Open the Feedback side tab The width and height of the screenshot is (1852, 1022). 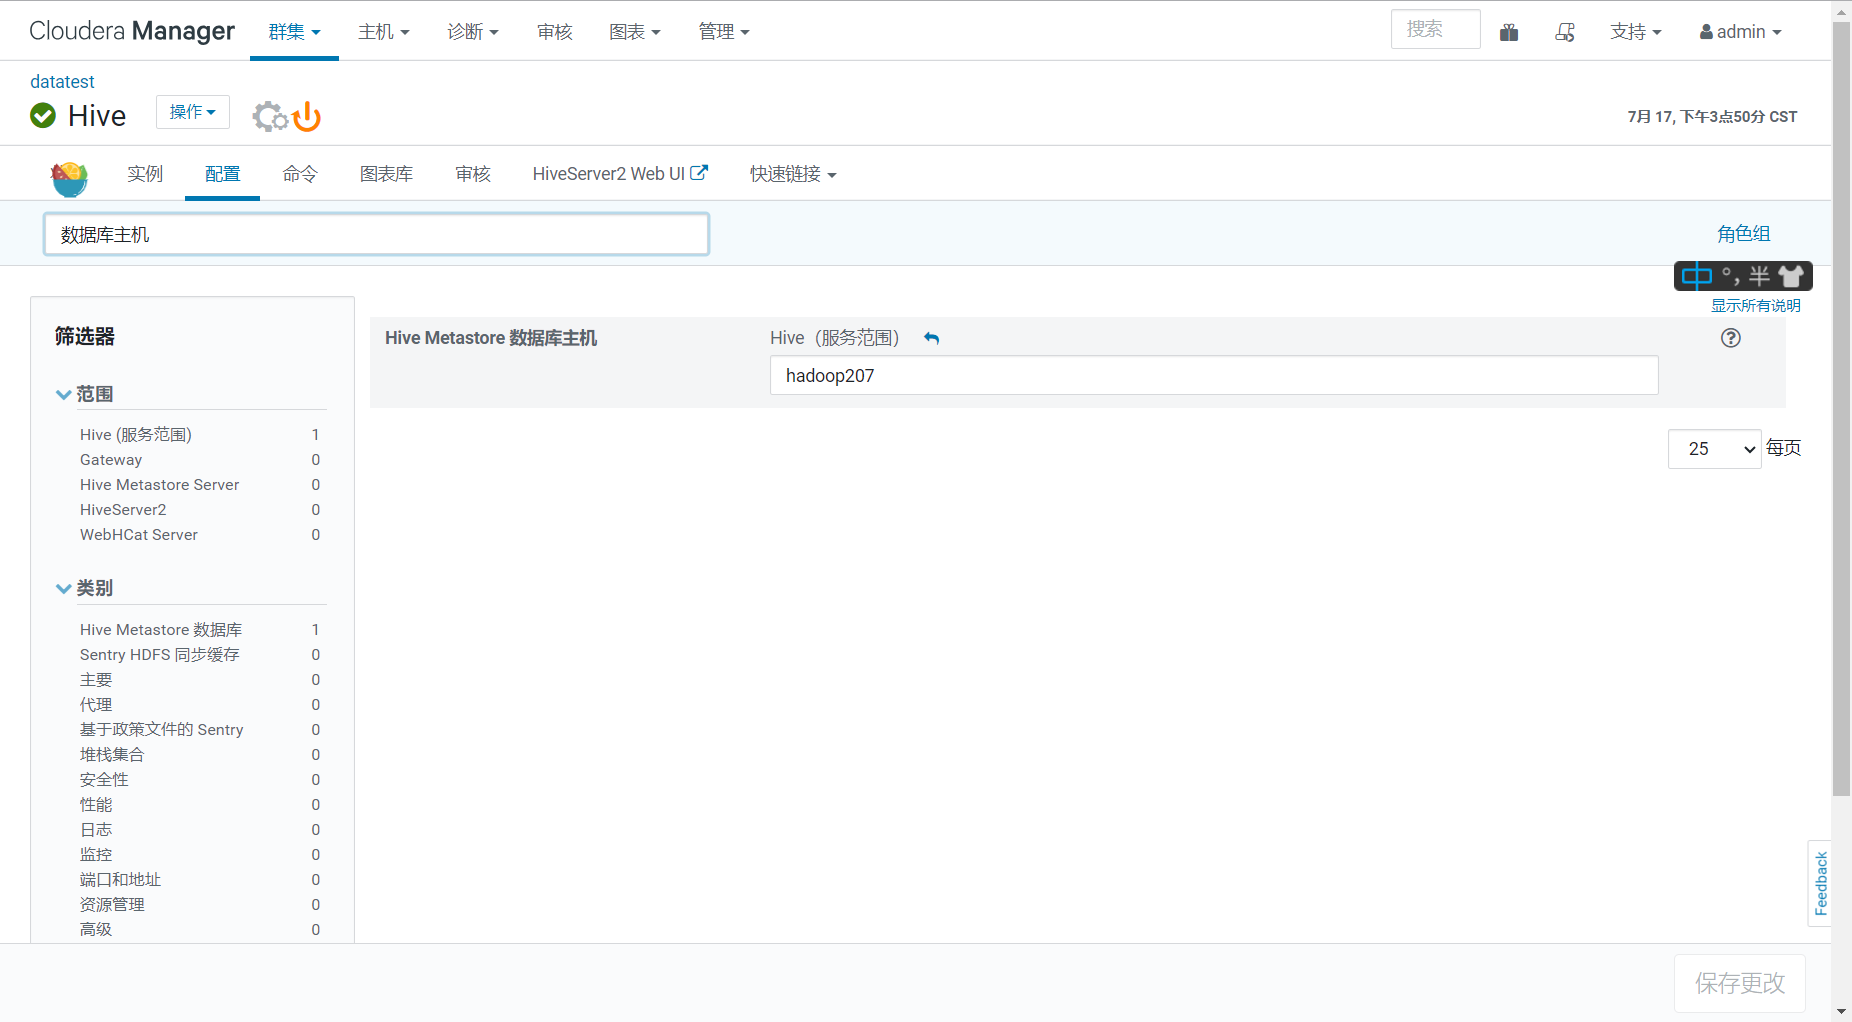pyautogui.click(x=1820, y=883)
